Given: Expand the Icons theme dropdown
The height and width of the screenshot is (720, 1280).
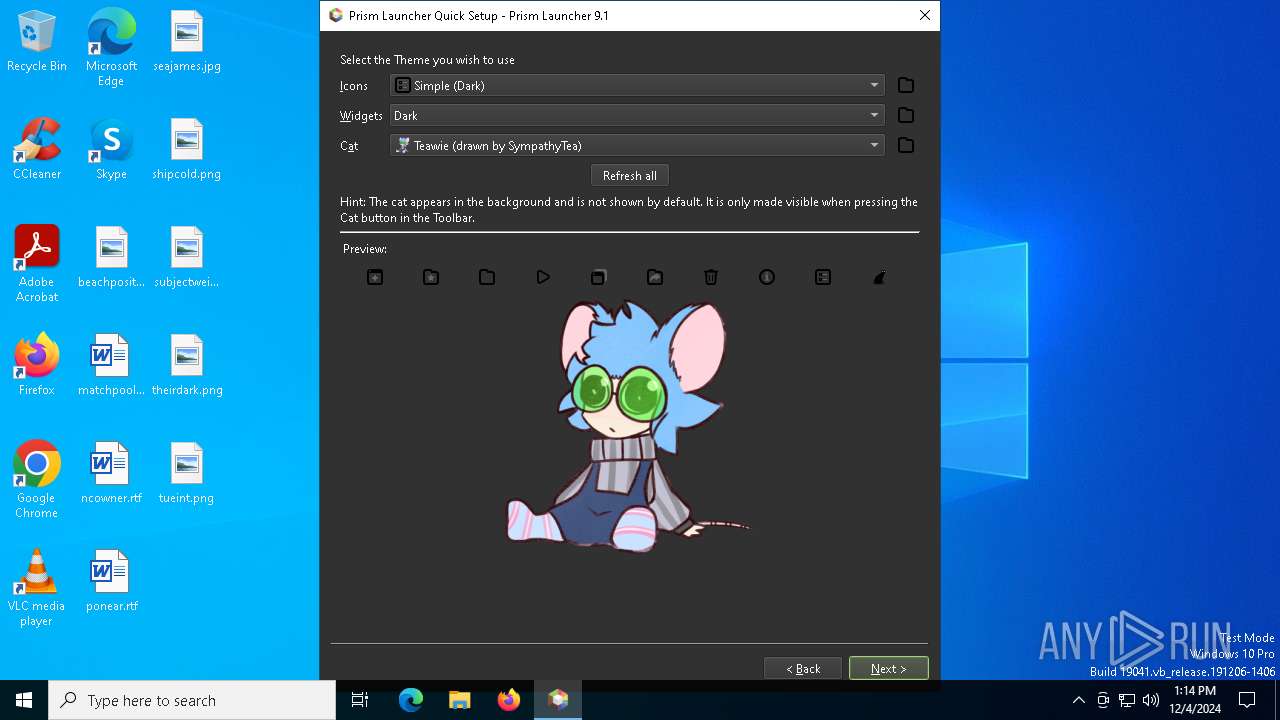Looking at the screenshot, I should pos(637,85).
